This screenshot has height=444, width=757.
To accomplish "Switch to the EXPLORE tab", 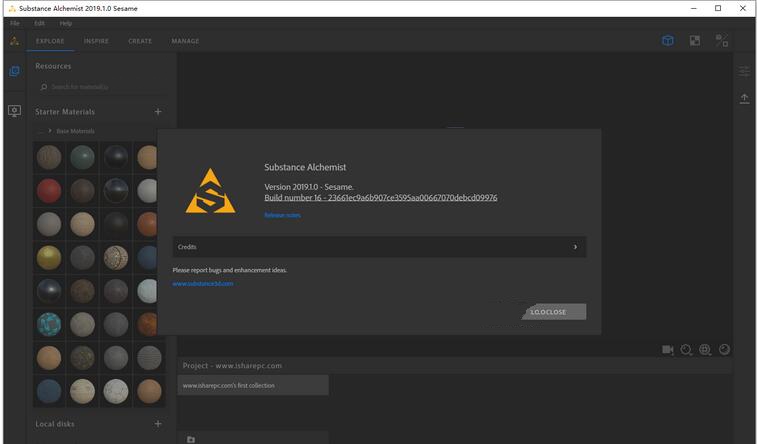I will tap(50, 41).
